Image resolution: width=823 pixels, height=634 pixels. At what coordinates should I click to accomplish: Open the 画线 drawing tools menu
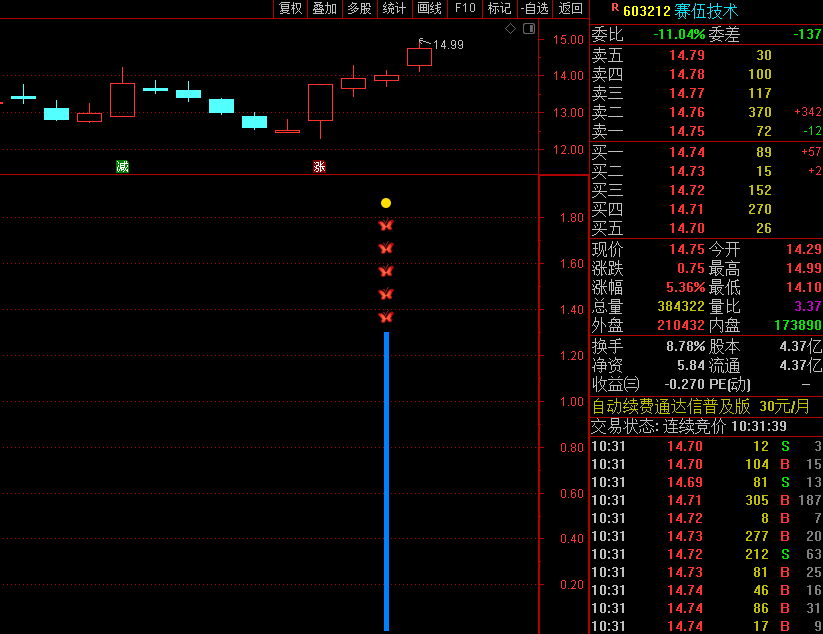[429, 9]
